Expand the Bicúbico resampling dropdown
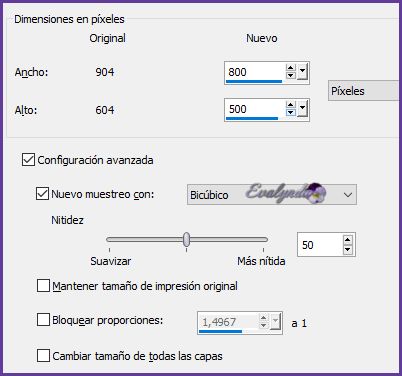 coord(272,194)
